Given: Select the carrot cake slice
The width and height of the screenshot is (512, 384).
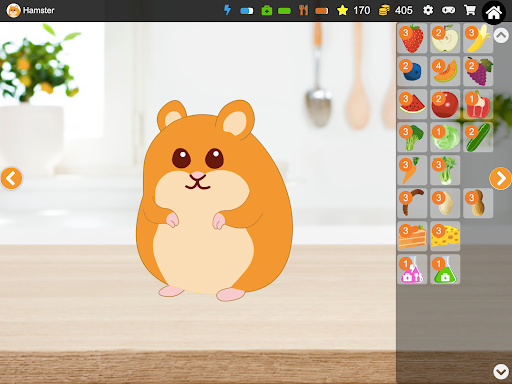Looking at the screenshot, I should [412, 236].
